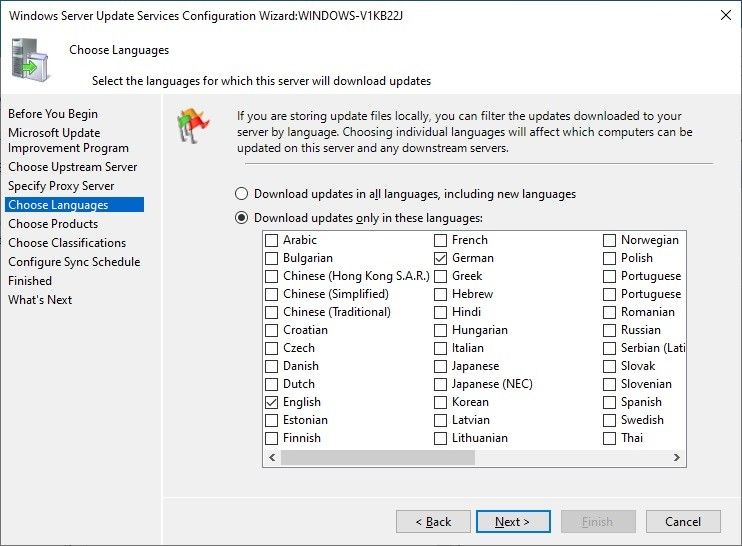Tick the Lithuanian checkbox
This screenshot has height=546, width=742.
click(x=441, y=438)
